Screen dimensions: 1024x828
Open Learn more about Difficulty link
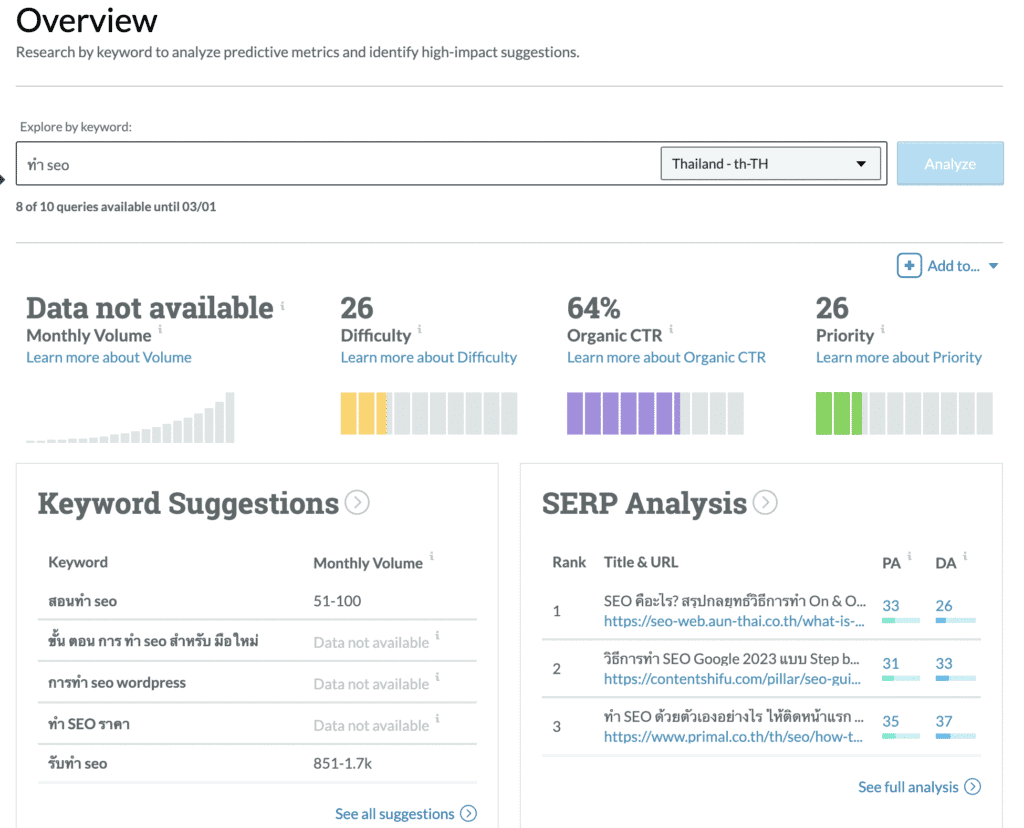tap(428, 357)
